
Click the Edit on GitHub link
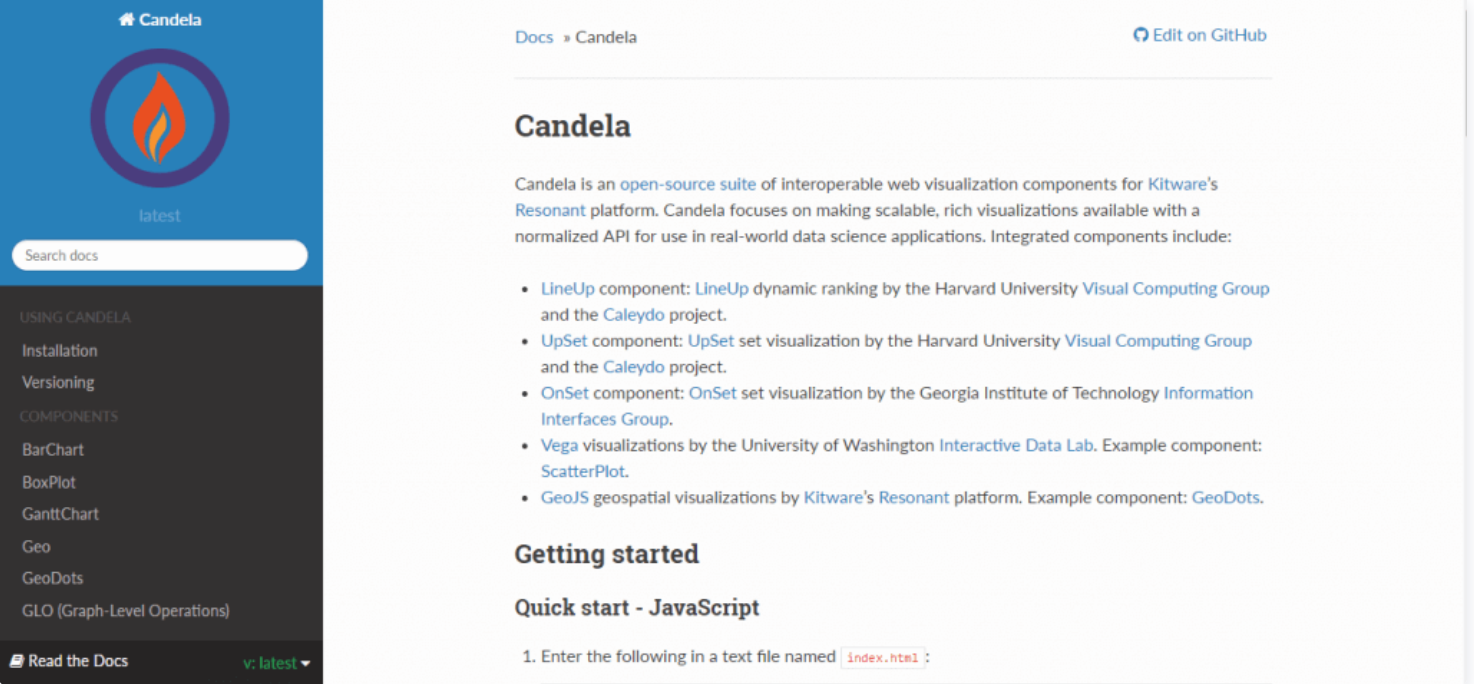[1200, 35]
